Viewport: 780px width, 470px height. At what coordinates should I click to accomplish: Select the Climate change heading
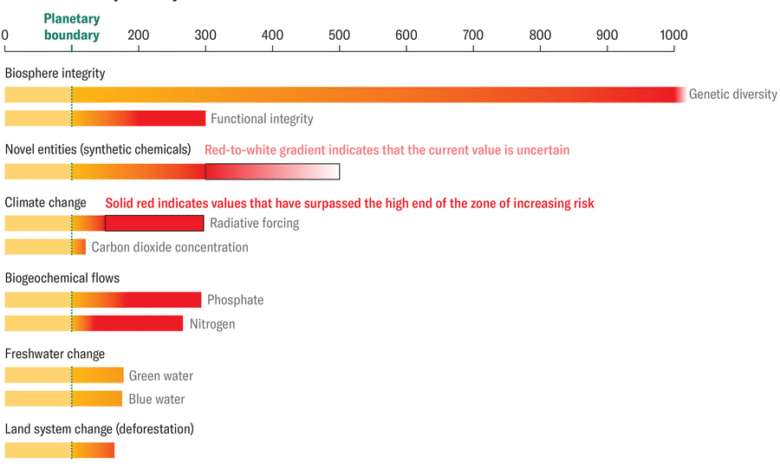click(x=46, y=202)
